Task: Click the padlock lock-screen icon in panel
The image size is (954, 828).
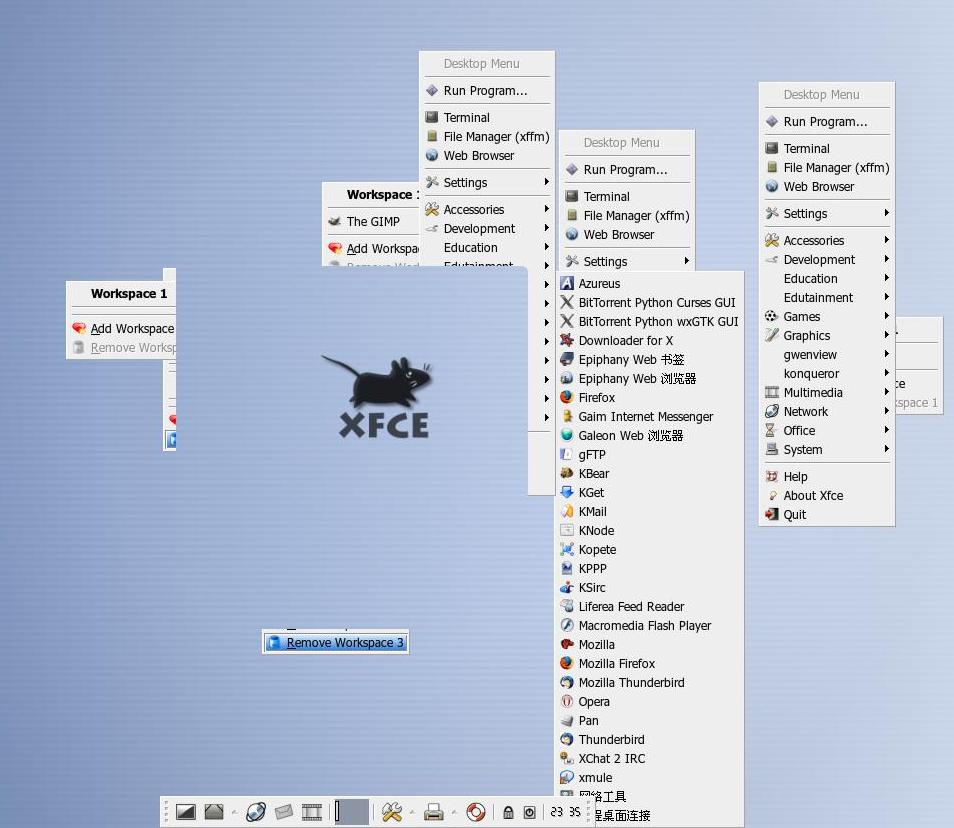Action: click(508, 813)
